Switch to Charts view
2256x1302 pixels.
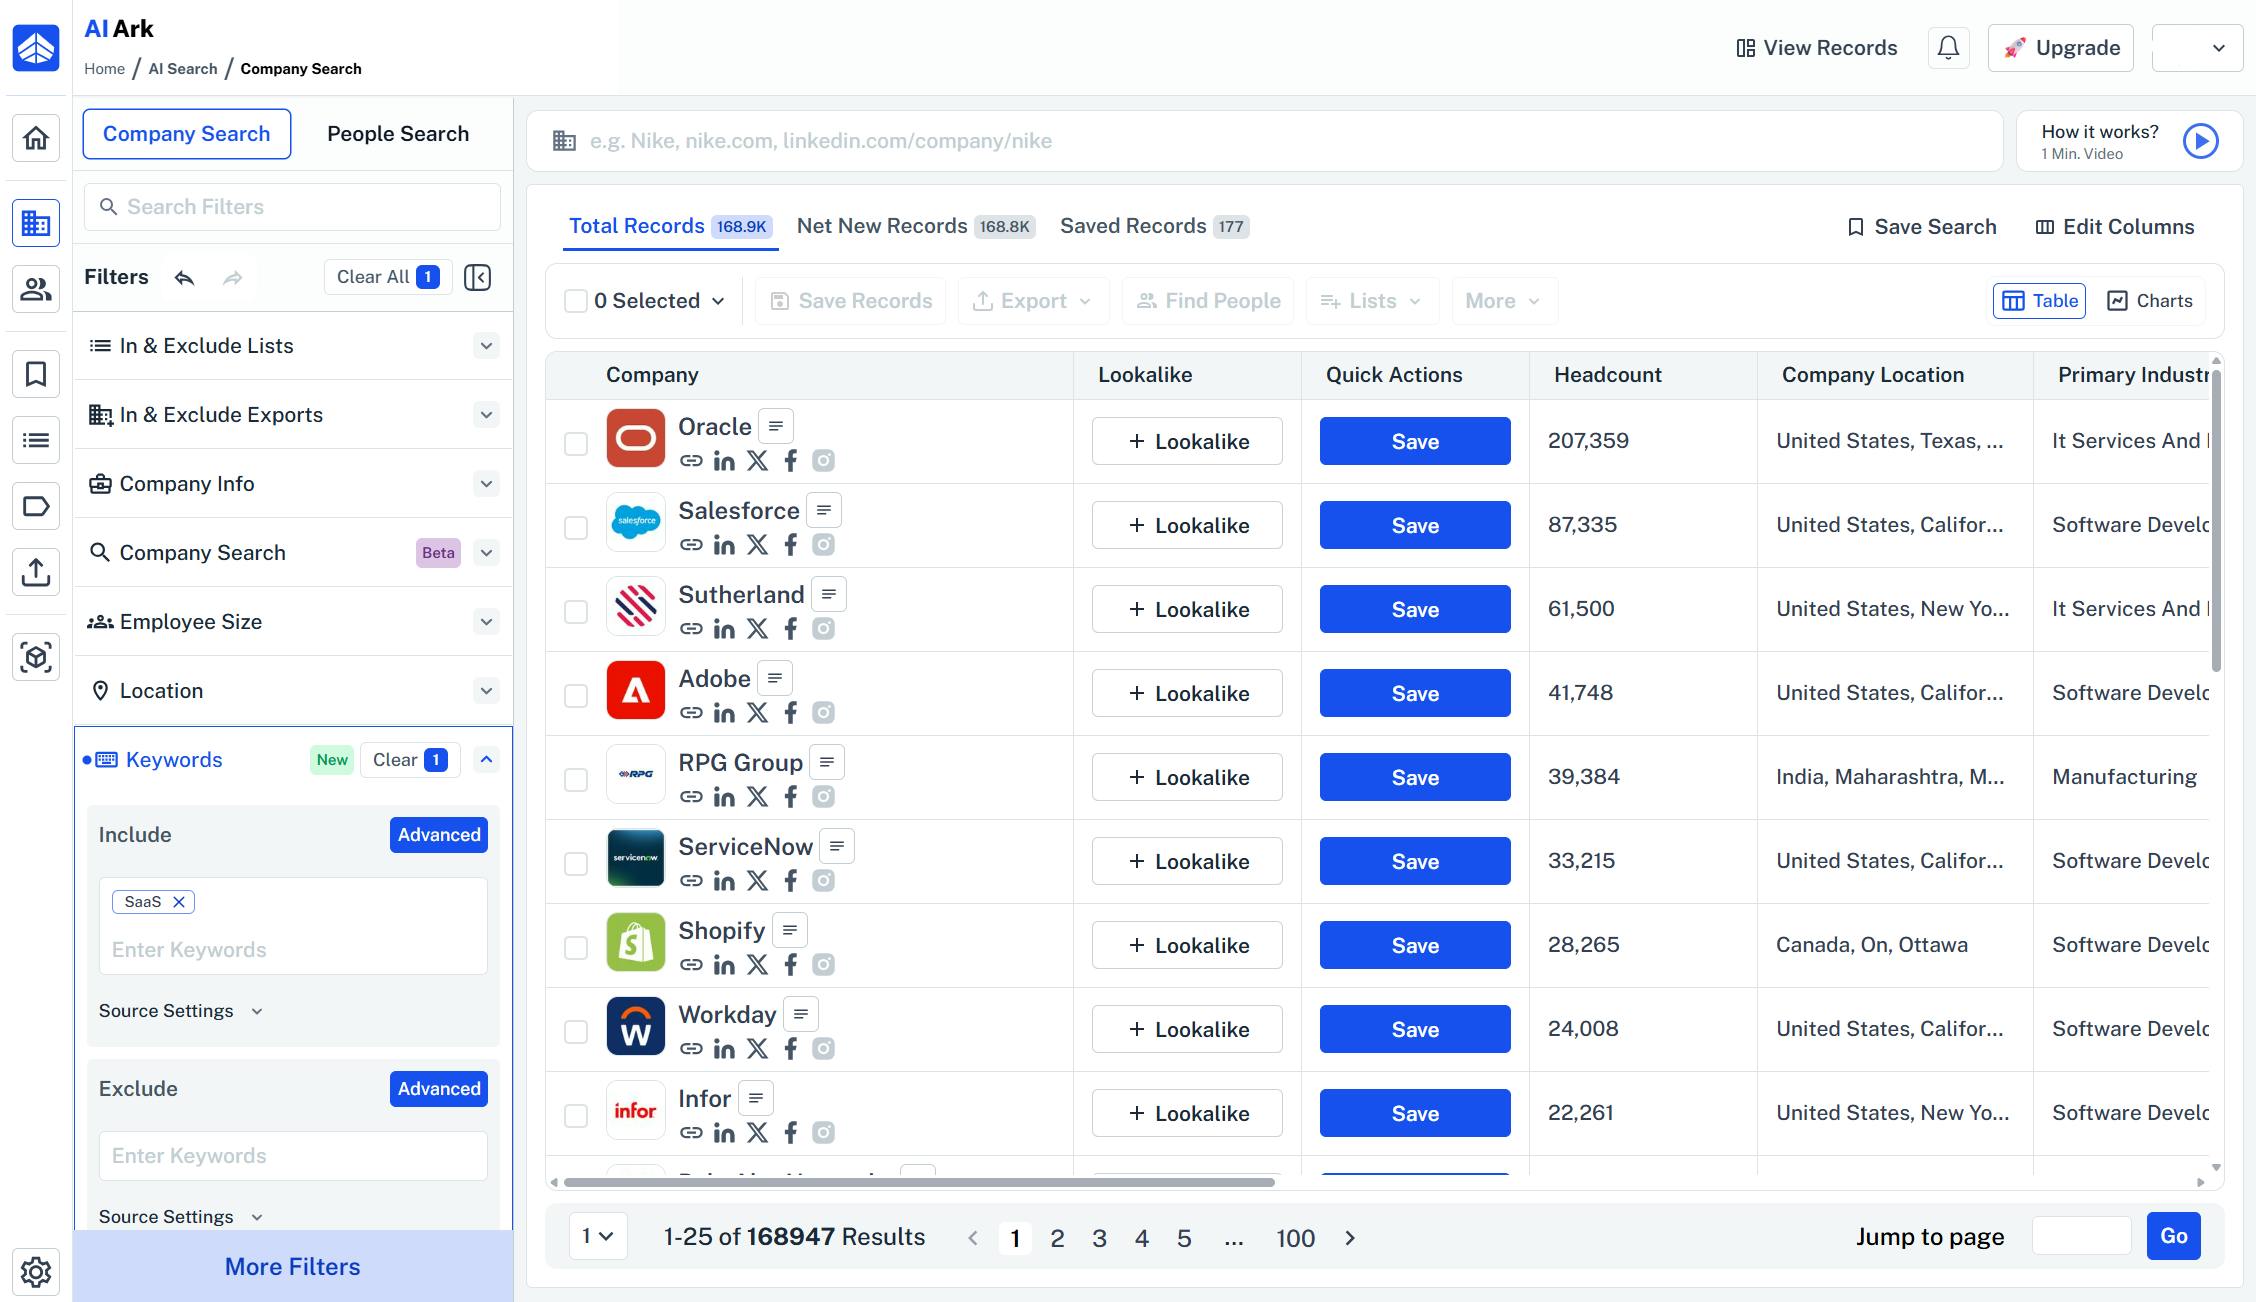(x=2150, y=301)
